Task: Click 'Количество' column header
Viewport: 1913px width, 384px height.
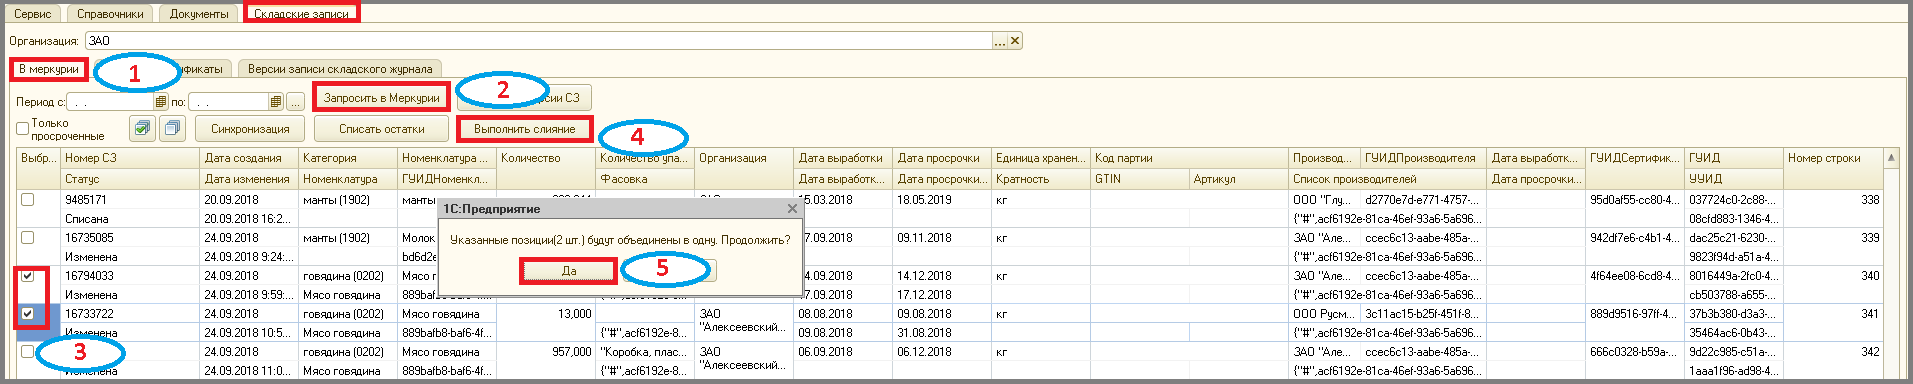Action: click(x=547, y=158)
